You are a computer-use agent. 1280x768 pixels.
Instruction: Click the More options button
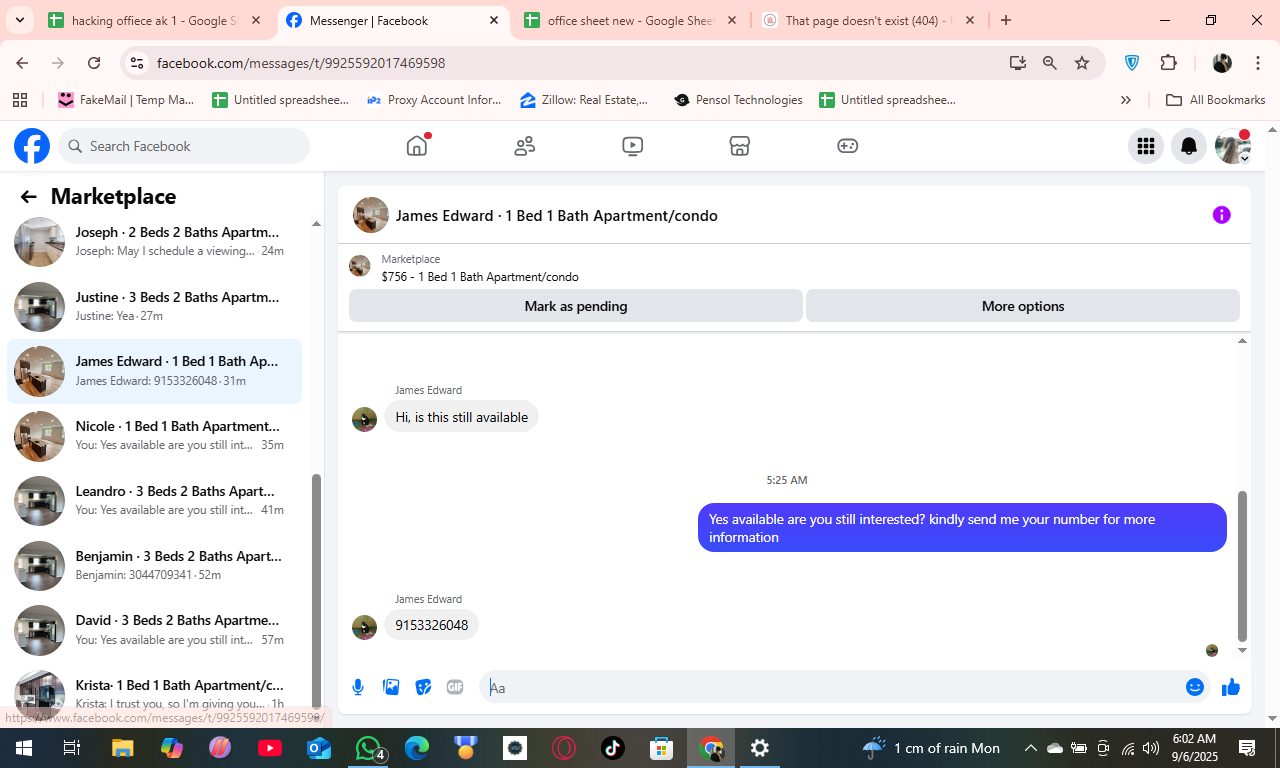tap(1023, 306)
